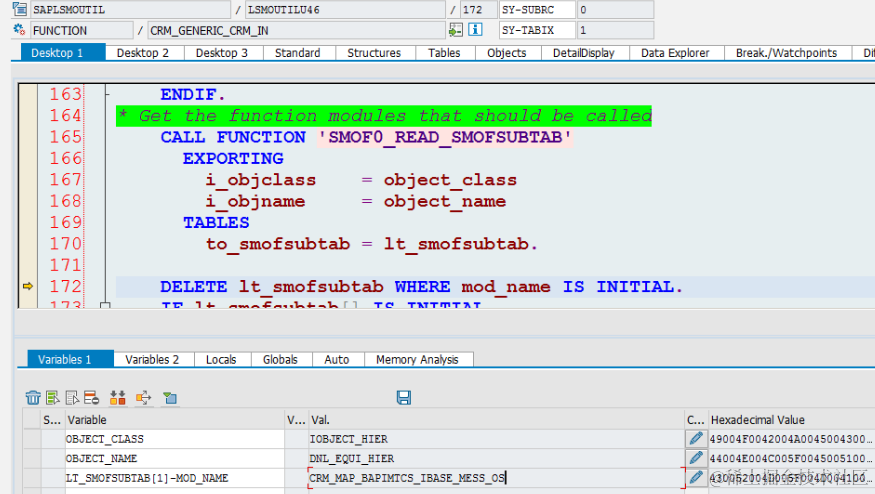Click the navigate icon left of info icon
This screenshot has width=875, height=494.
coord(456,30)
